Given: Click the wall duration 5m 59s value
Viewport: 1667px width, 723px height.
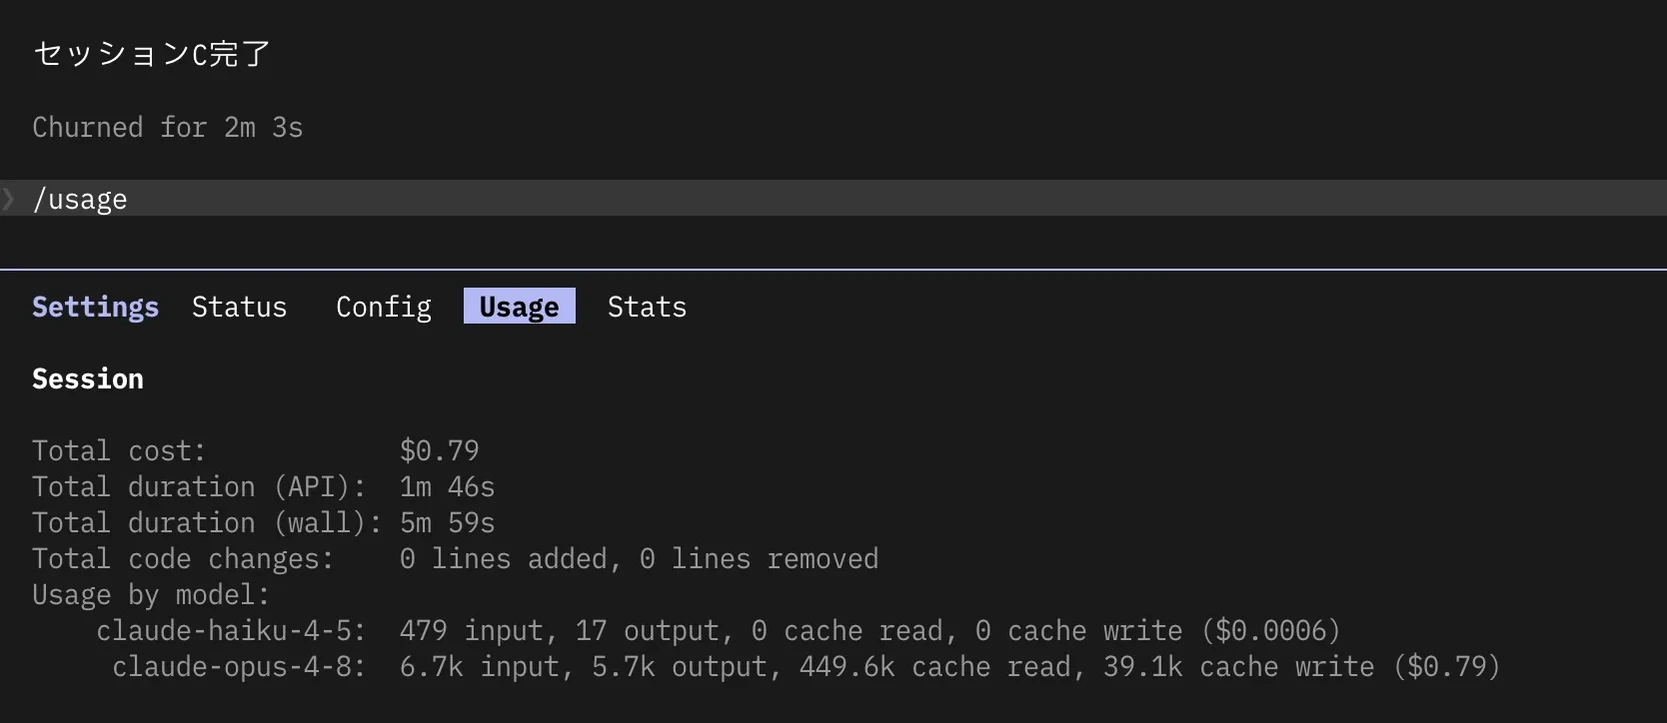Looking at the screenshot, I should pyautogui.click(x=447, y=522).
